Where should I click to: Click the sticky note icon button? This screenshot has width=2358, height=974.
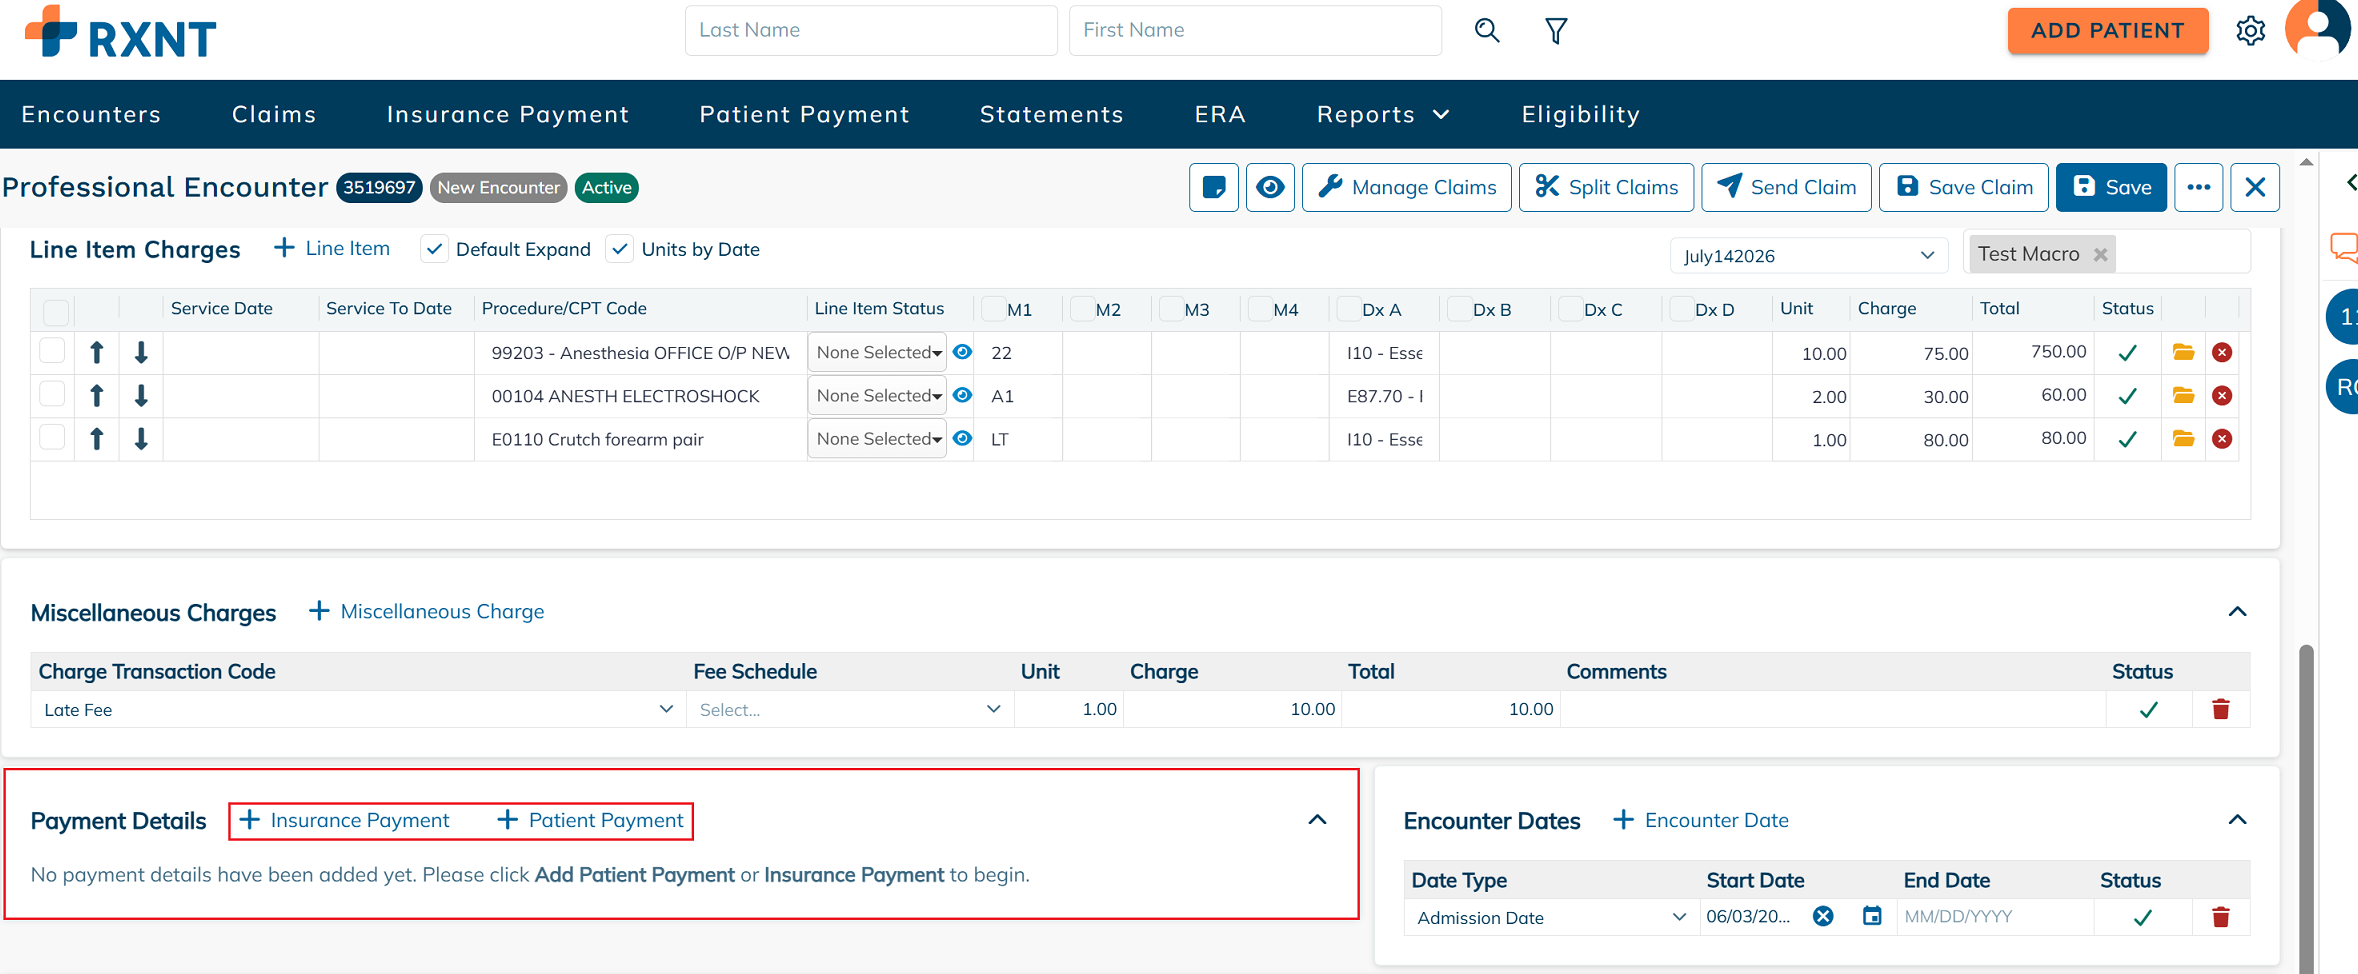[x=1214, y=187]
